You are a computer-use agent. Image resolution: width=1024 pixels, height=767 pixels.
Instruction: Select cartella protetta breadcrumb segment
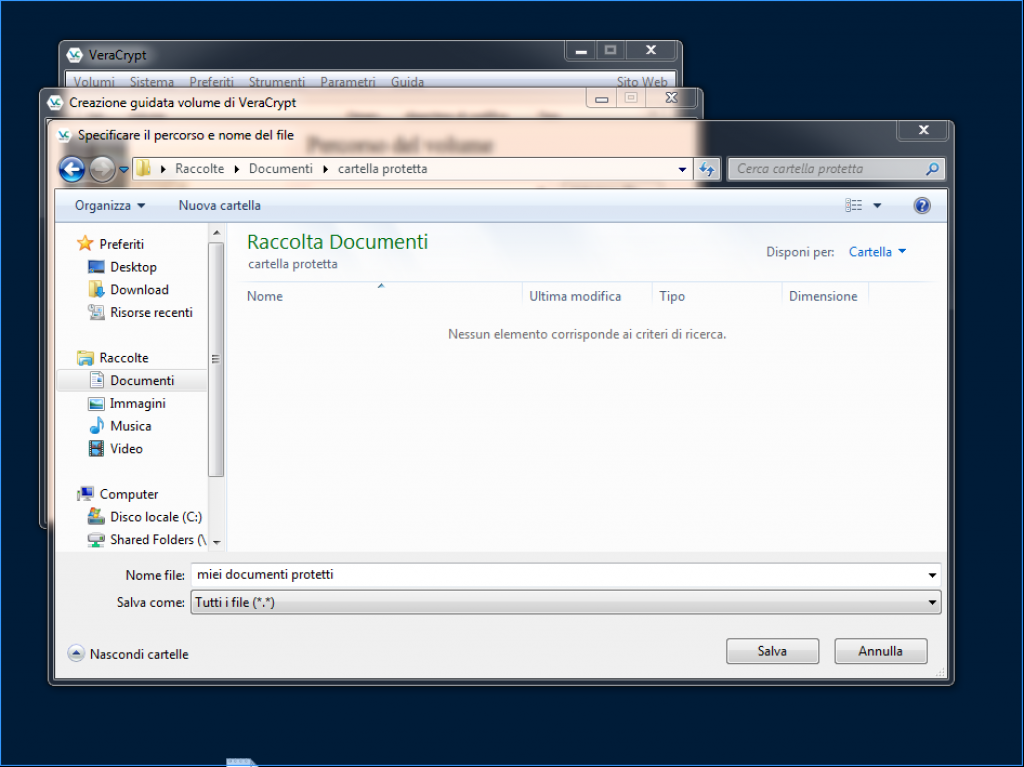click(x=382, y=169)
